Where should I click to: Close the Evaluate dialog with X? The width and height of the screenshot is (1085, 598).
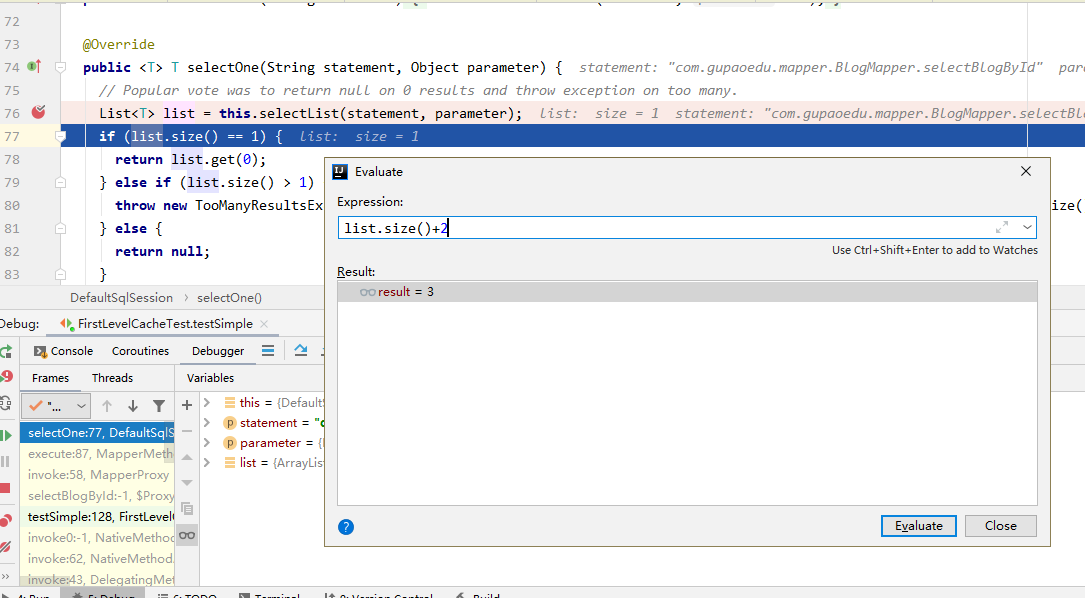click(x=1025, y=171)
